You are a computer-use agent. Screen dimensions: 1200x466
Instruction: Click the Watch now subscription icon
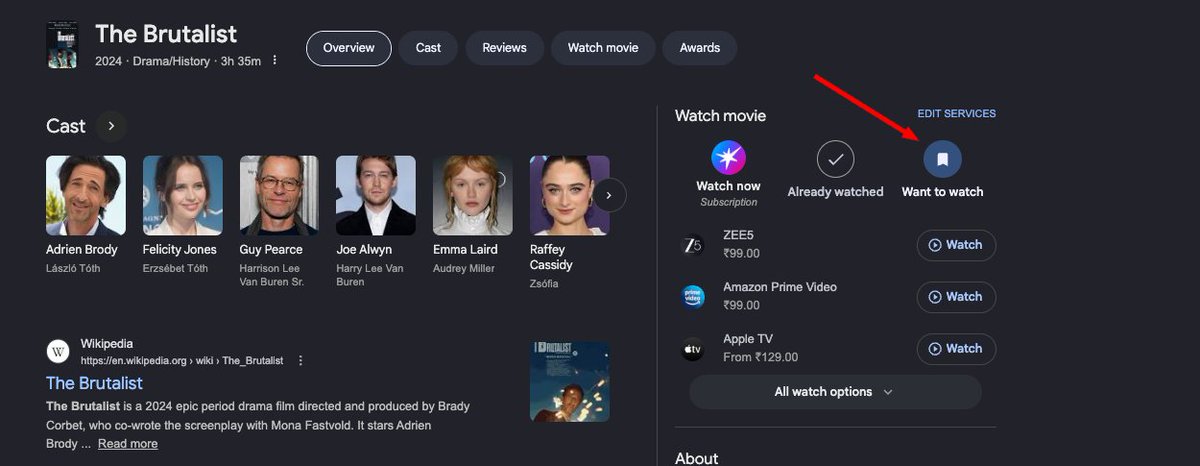(728, 159)
